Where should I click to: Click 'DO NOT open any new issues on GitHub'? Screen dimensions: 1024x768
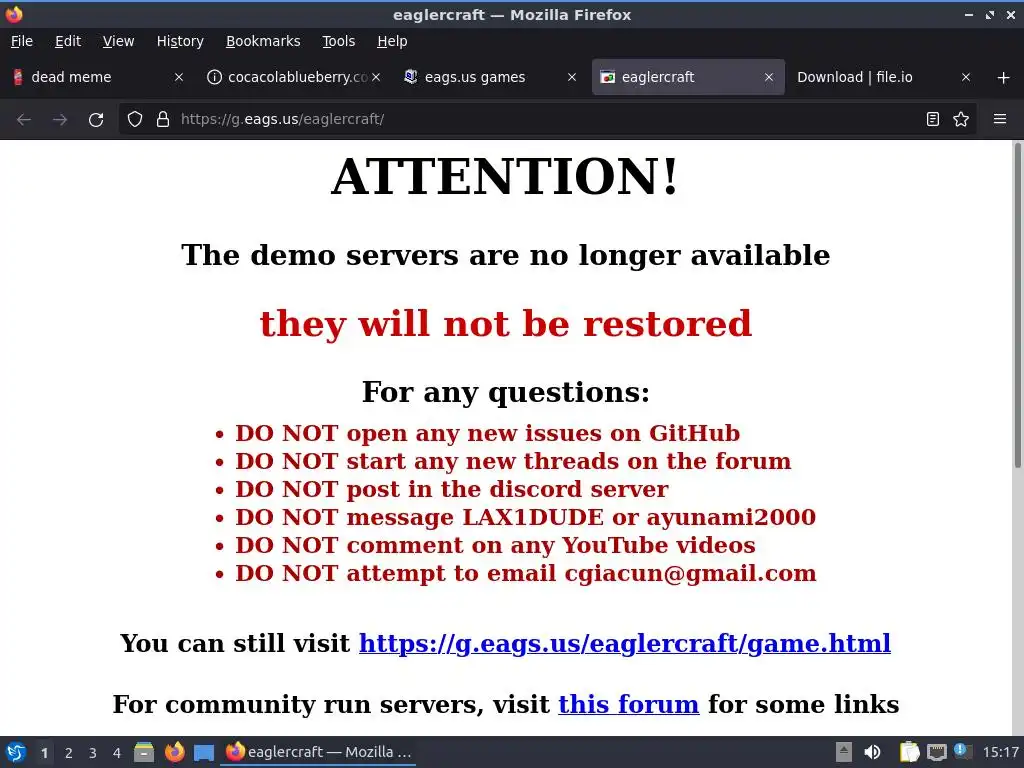click(487, 433)
